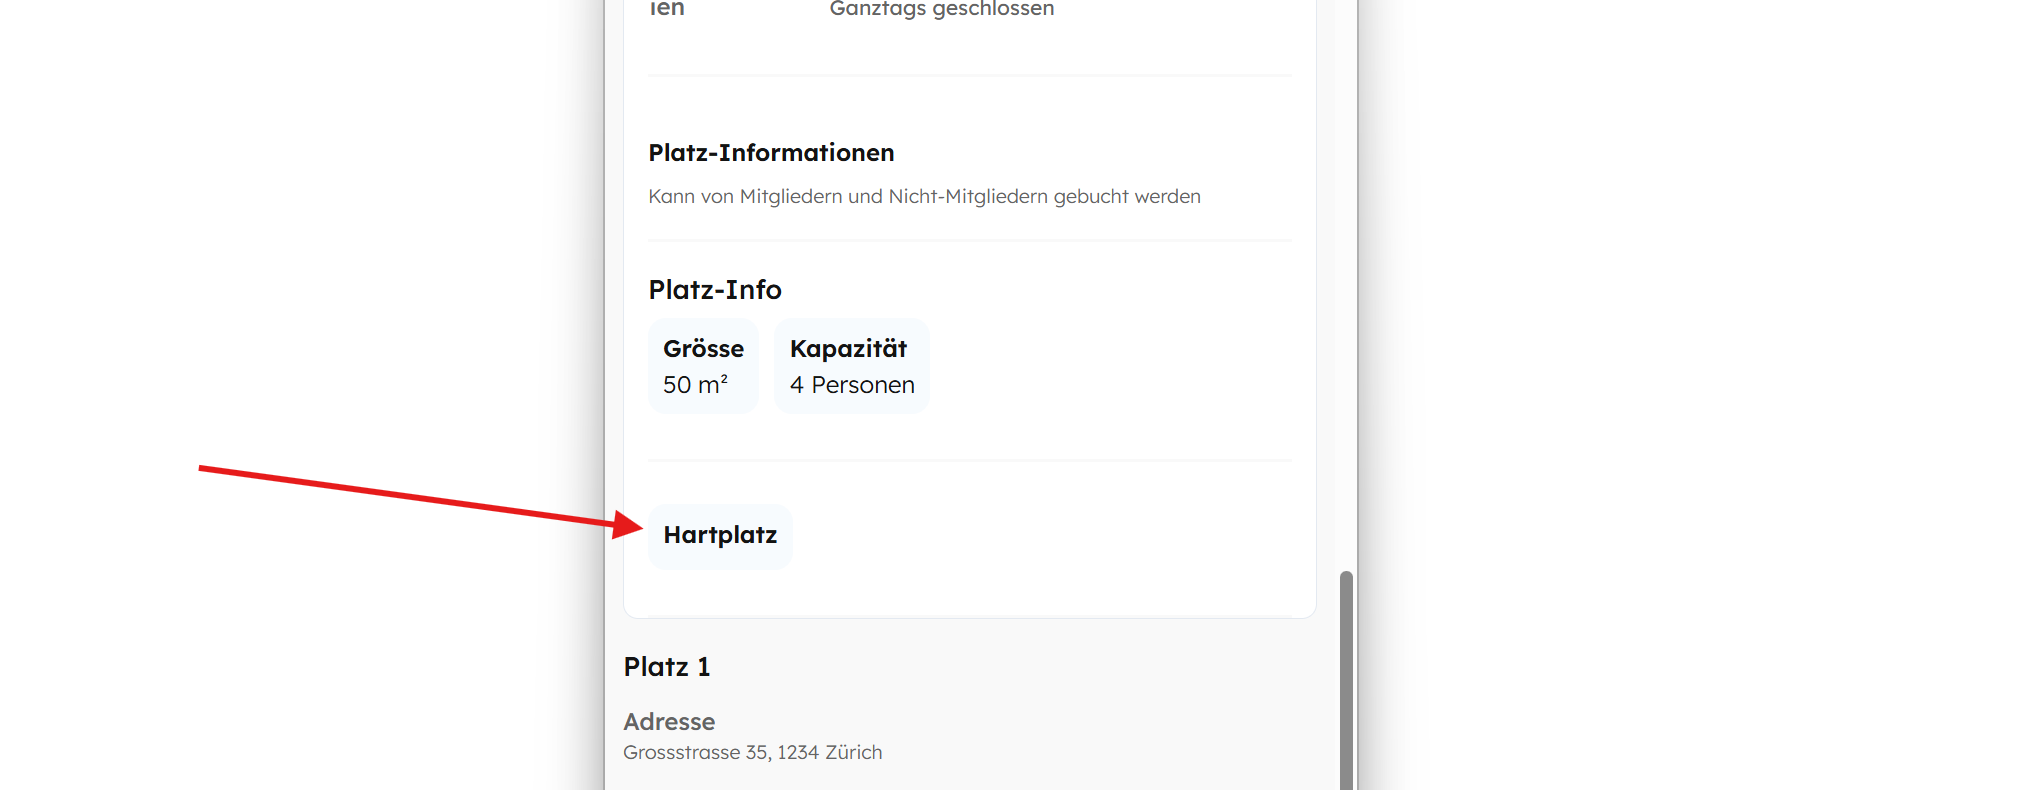Click the Ganztags geschlossen hours text
The width and height of the screenshot is (2041, 790).
[941, 9]
